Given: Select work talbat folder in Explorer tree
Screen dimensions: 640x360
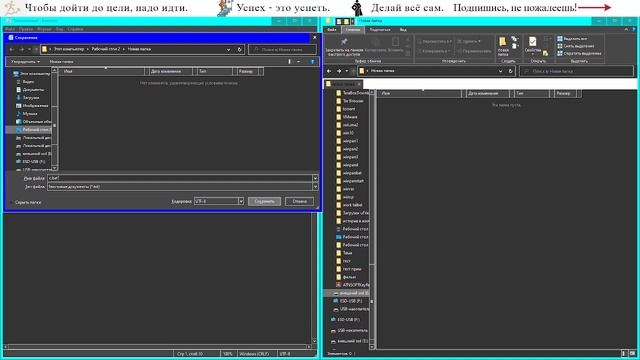Looking at the screenshot, I should (x=349, y=205).
